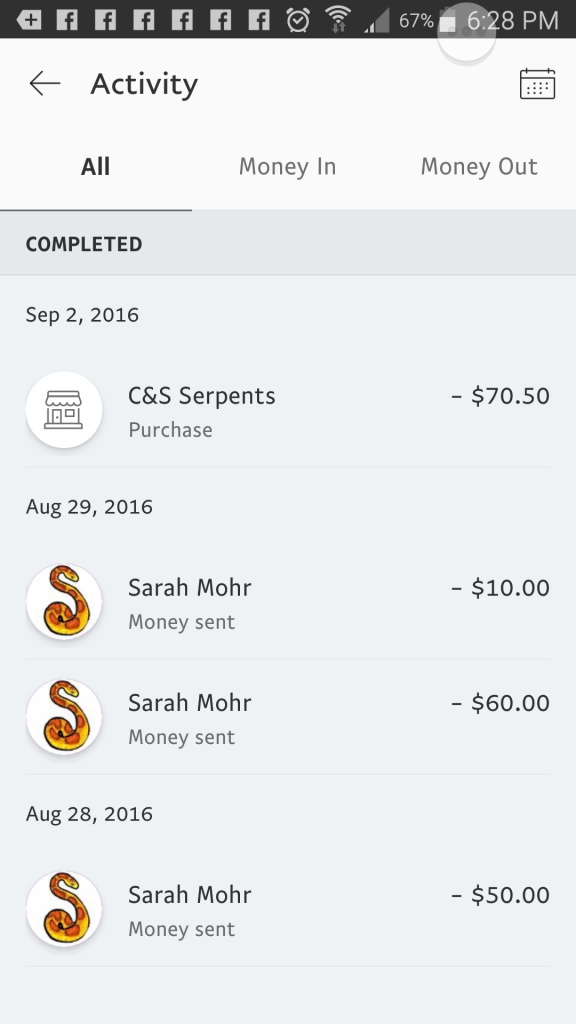The width and height of the screenshot is (576, 1024).
Task: Open the Aug 28 Sarah Mohr $50.00 transaction
Action: point(288,909)
